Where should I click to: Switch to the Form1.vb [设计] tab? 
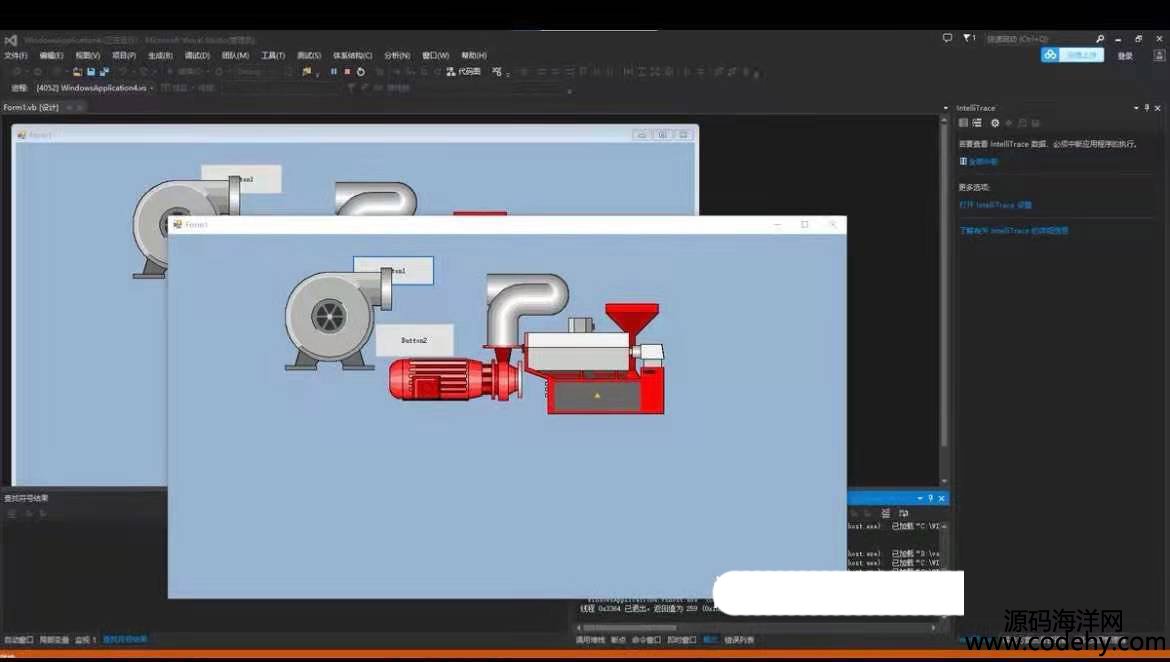tap(31, 107)
